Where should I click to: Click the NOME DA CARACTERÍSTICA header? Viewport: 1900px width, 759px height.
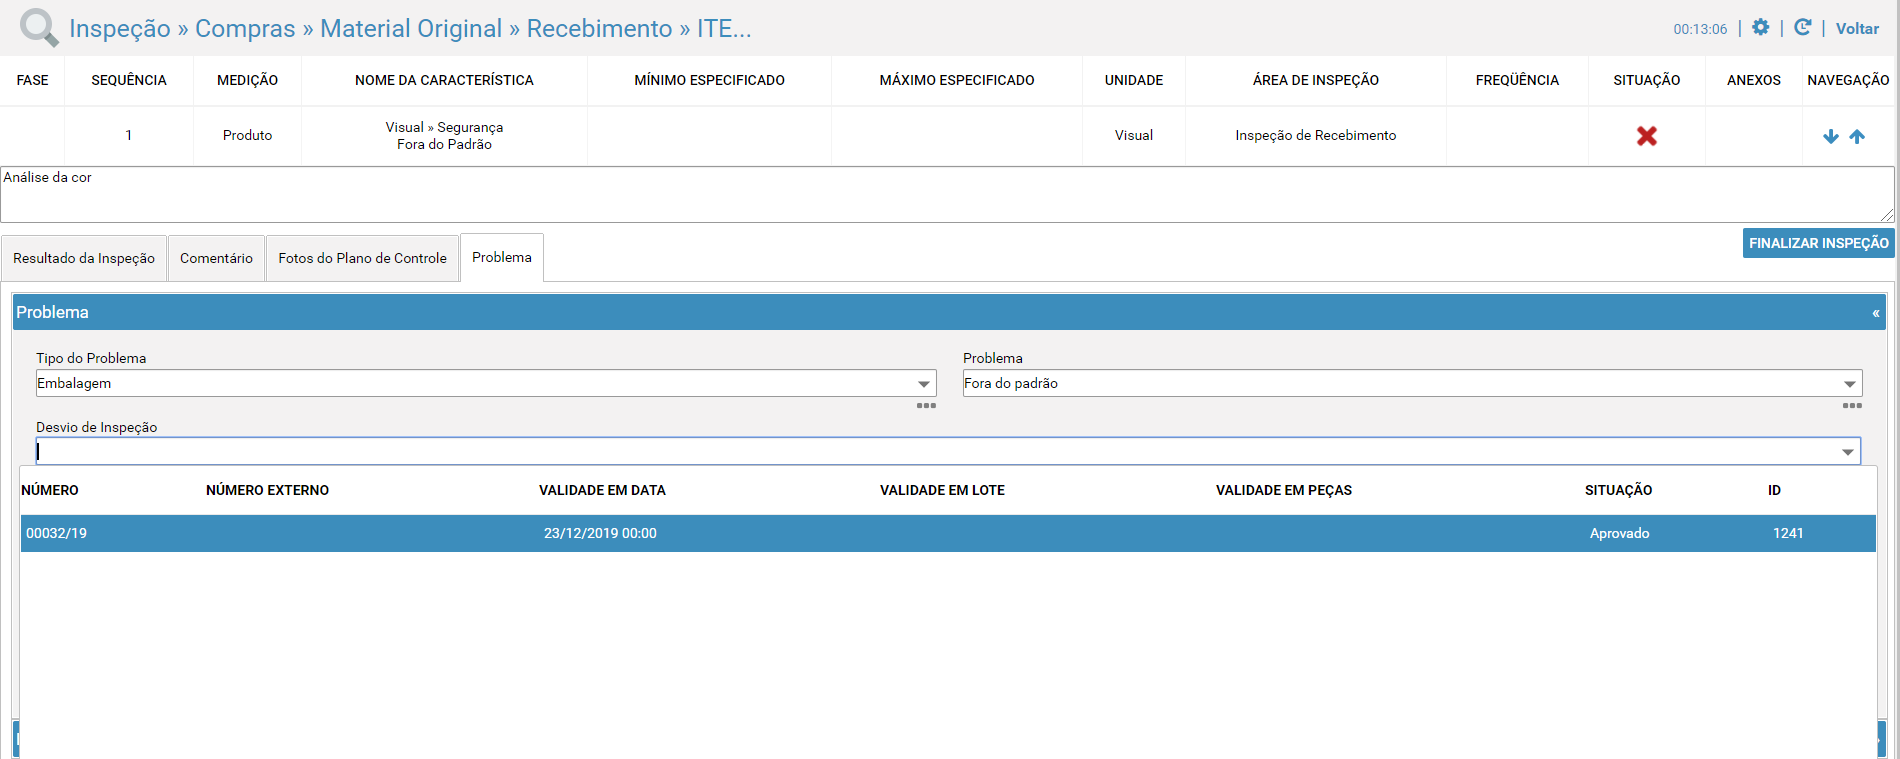click(x=444, y=80)
